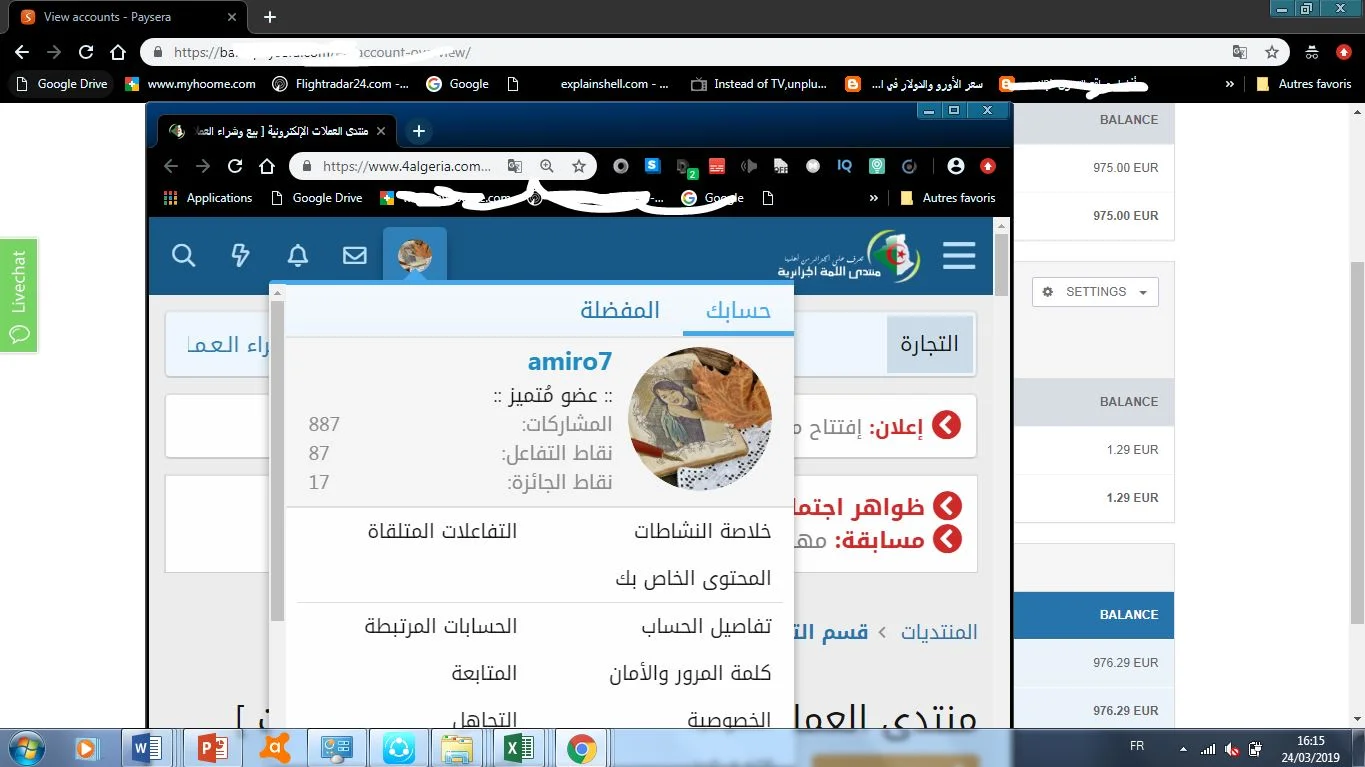Show hidden system tray icons arrow

pos(1184,748)
